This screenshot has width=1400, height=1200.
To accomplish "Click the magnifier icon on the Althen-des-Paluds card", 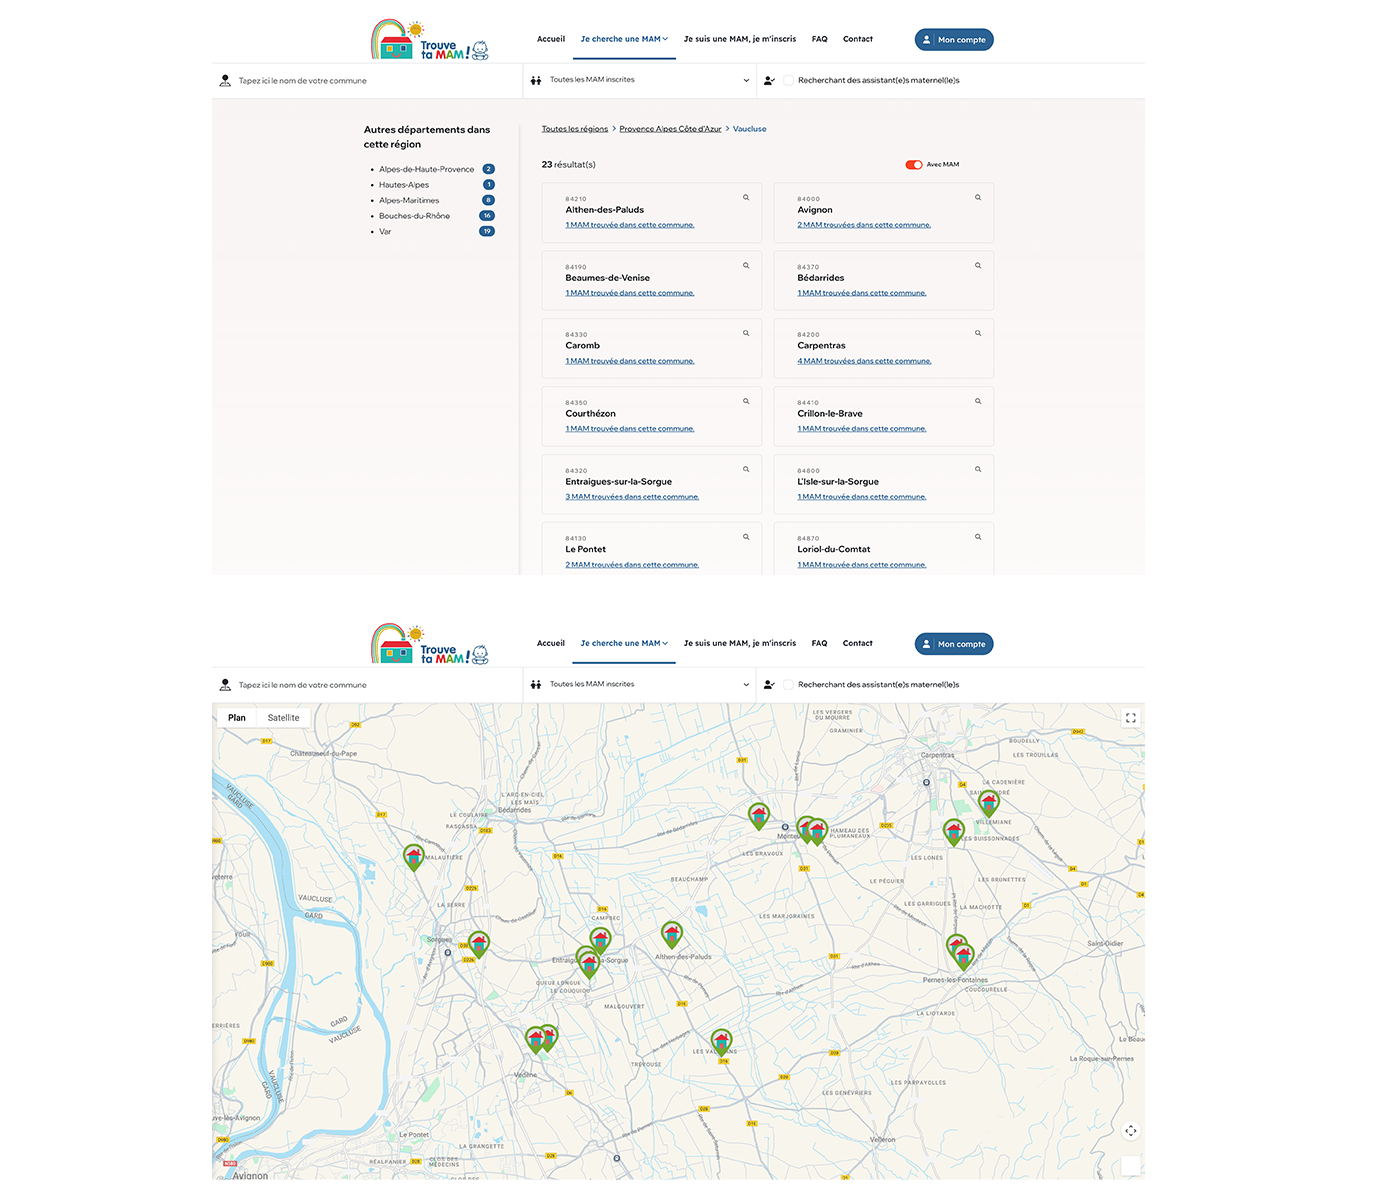I will click(x=746, y=198).
